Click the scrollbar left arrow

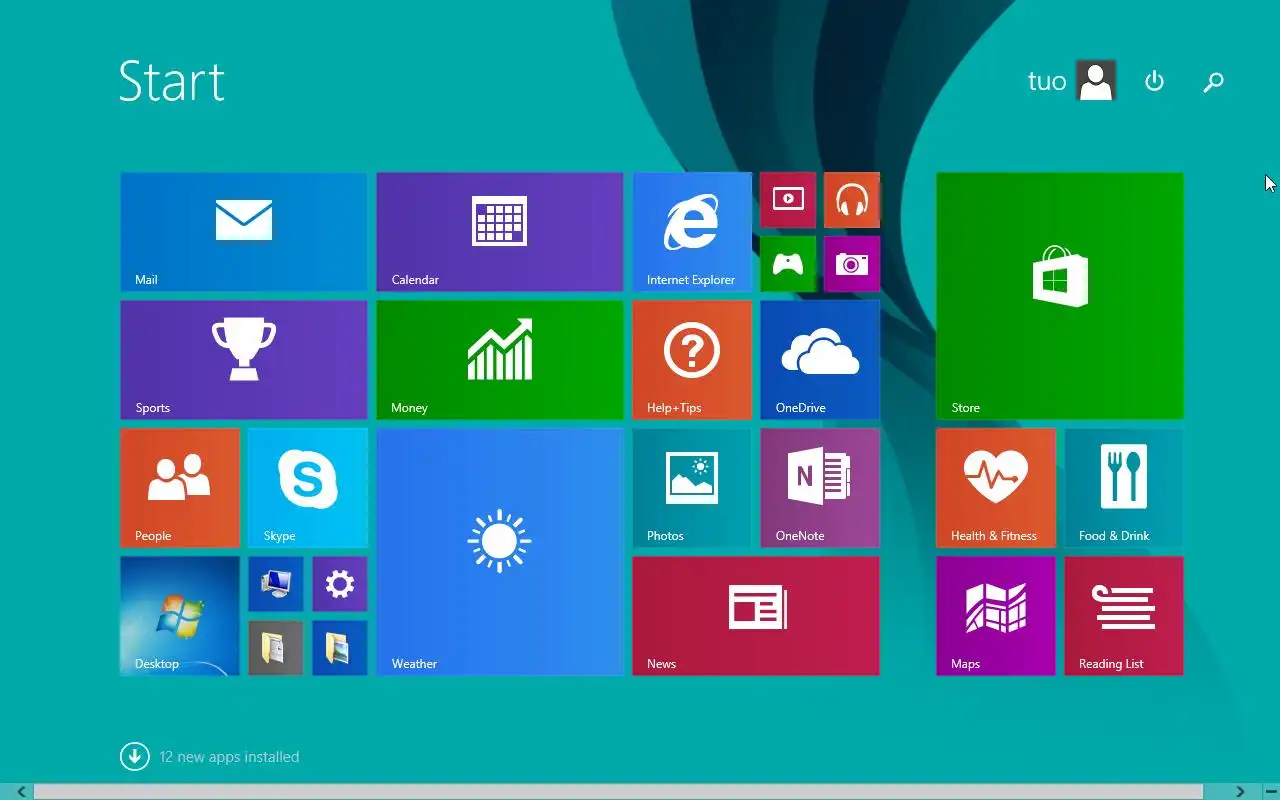click(20, 792)
